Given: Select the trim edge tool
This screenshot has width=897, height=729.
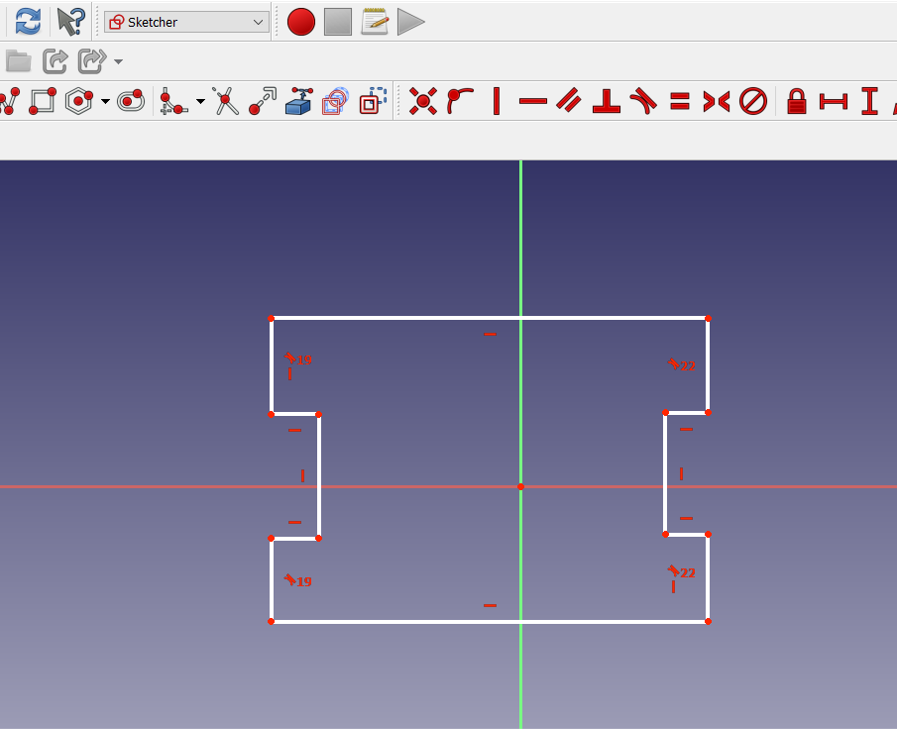Looking at the screenshot, I should [x=225, y=101].
